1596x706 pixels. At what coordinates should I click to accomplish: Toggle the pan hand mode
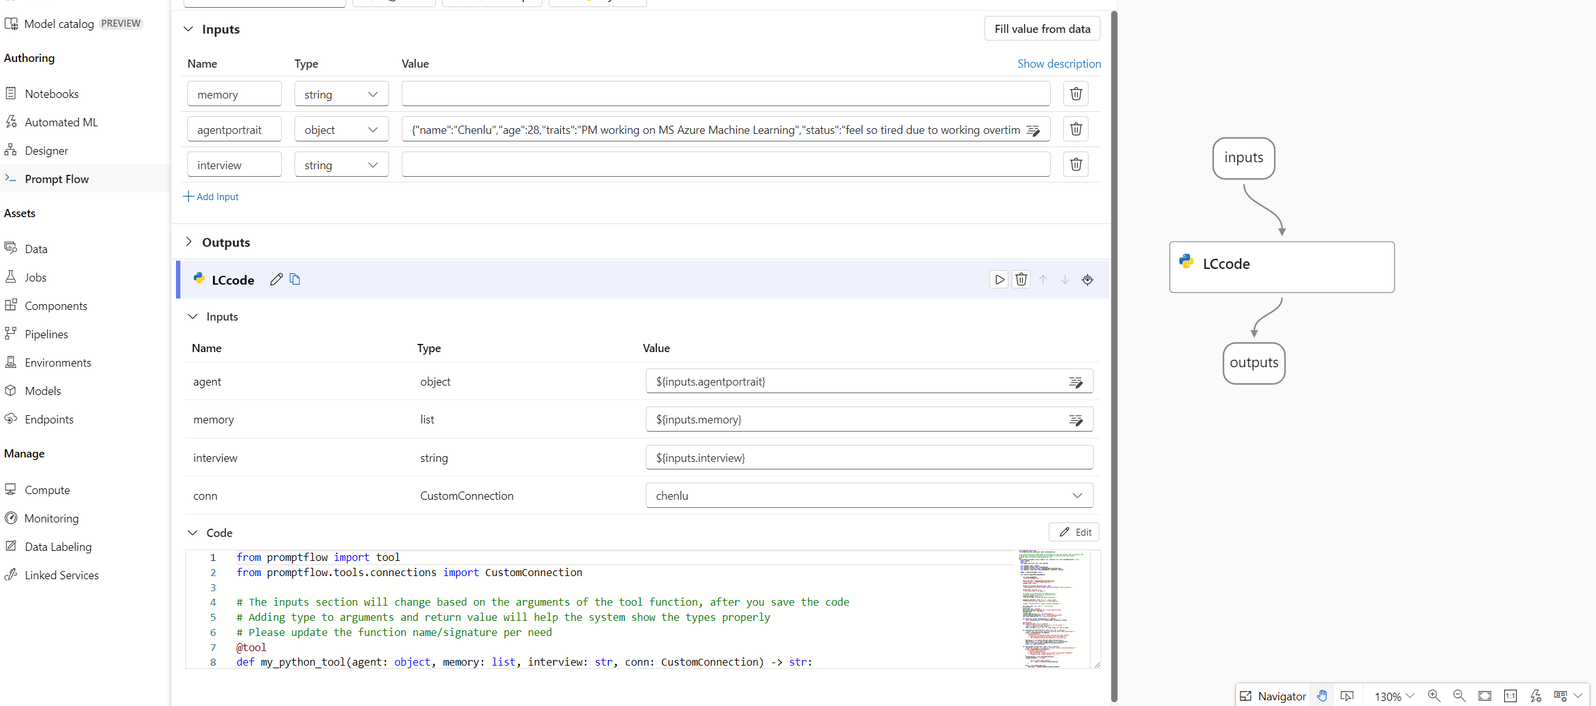(x=1322, y=696)
